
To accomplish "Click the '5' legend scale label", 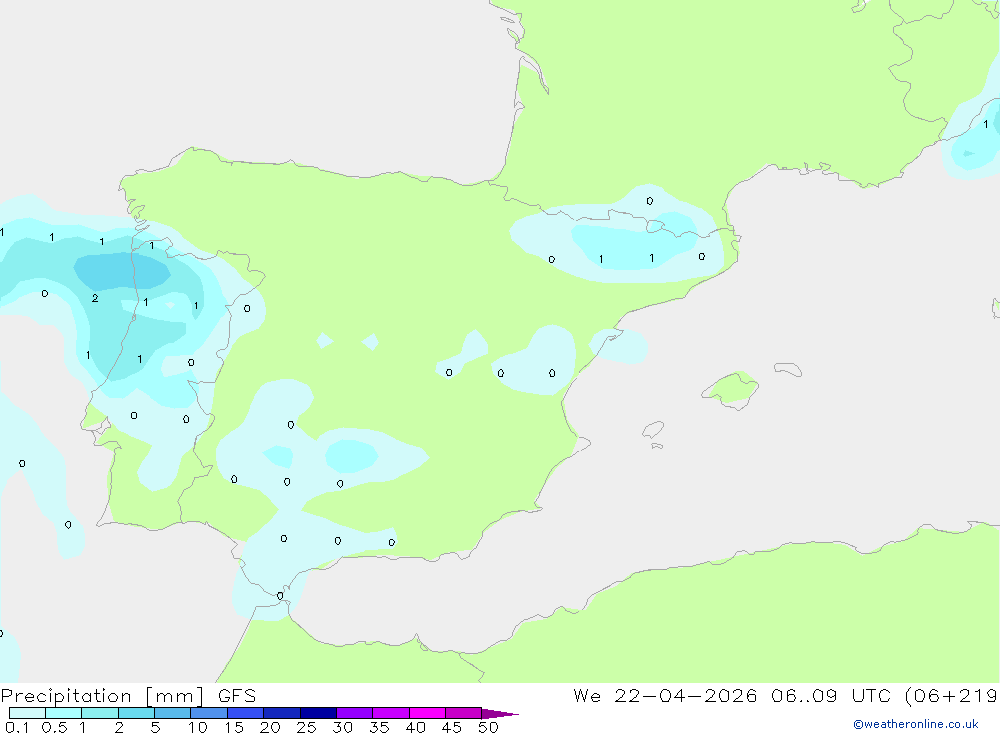I will pyautogui.click(x=155, y=727).
